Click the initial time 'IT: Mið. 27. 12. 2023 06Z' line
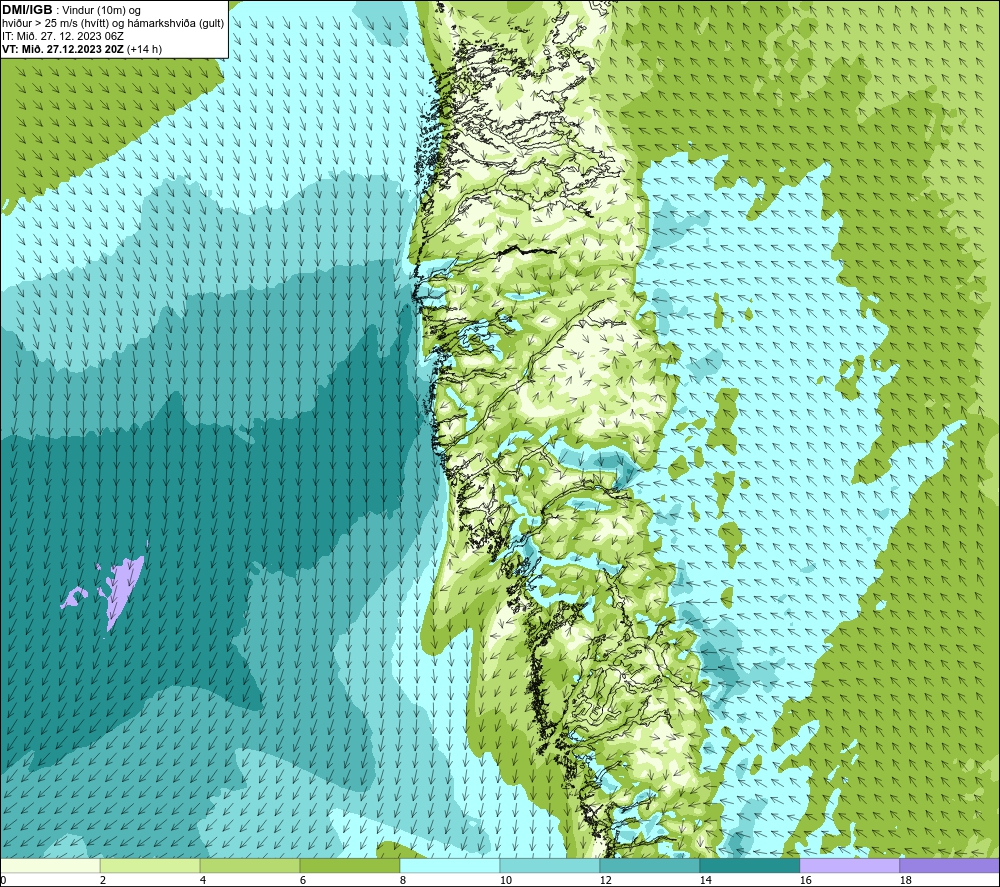Screen dimensions: 1000x887 point(62,36)
